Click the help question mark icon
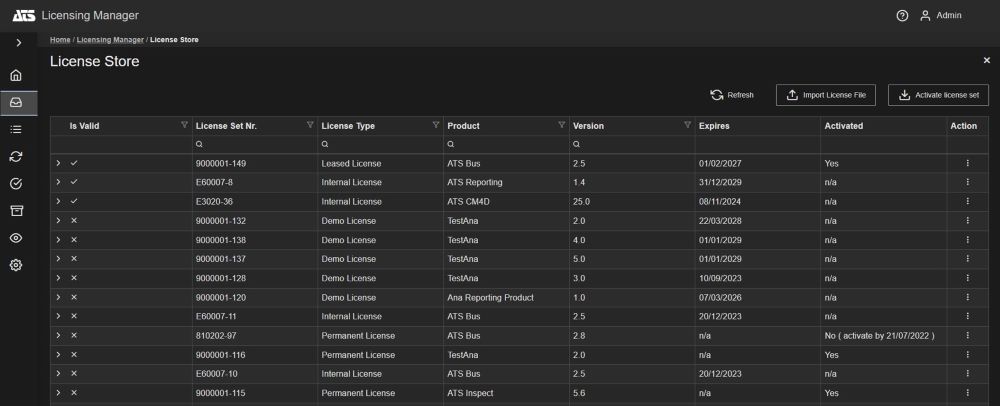 click(x=902, y=16)
